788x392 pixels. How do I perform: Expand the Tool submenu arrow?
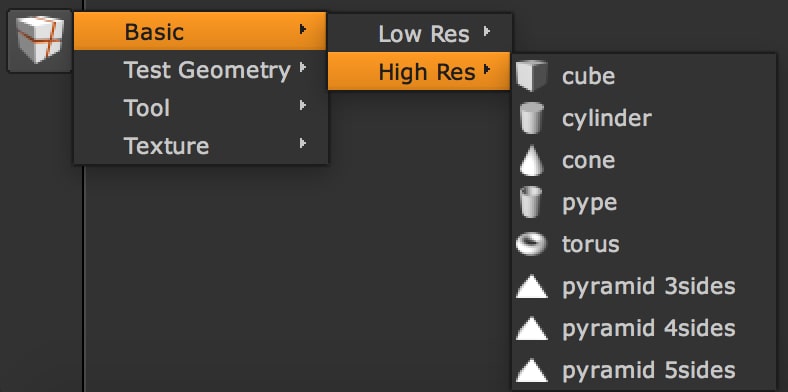point(303,106)
